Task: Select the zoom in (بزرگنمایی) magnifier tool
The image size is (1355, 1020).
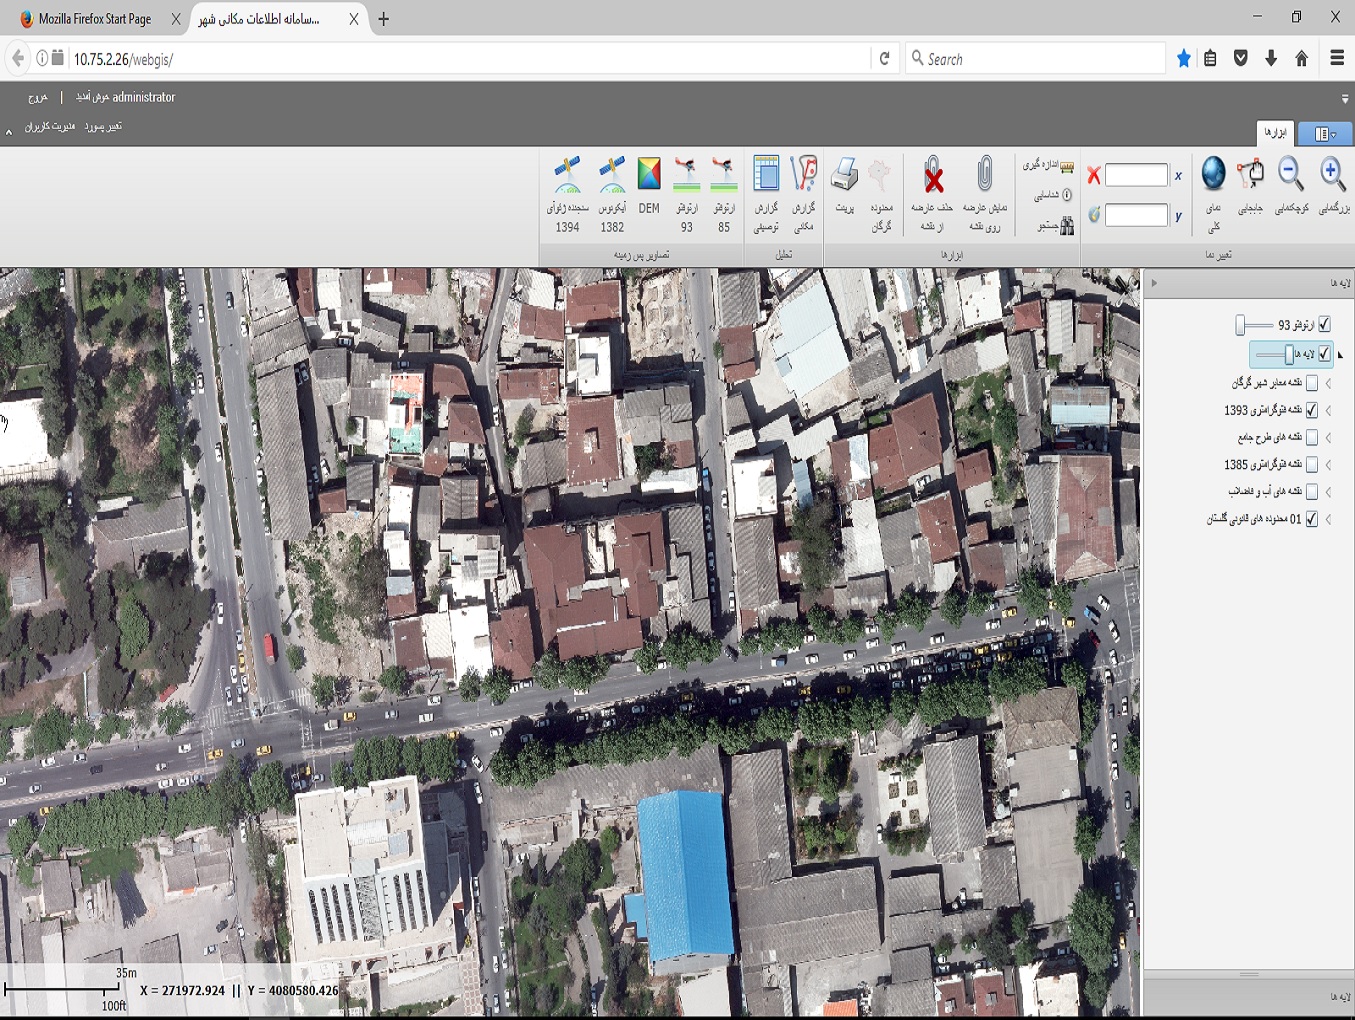Action: point(1331,175)
